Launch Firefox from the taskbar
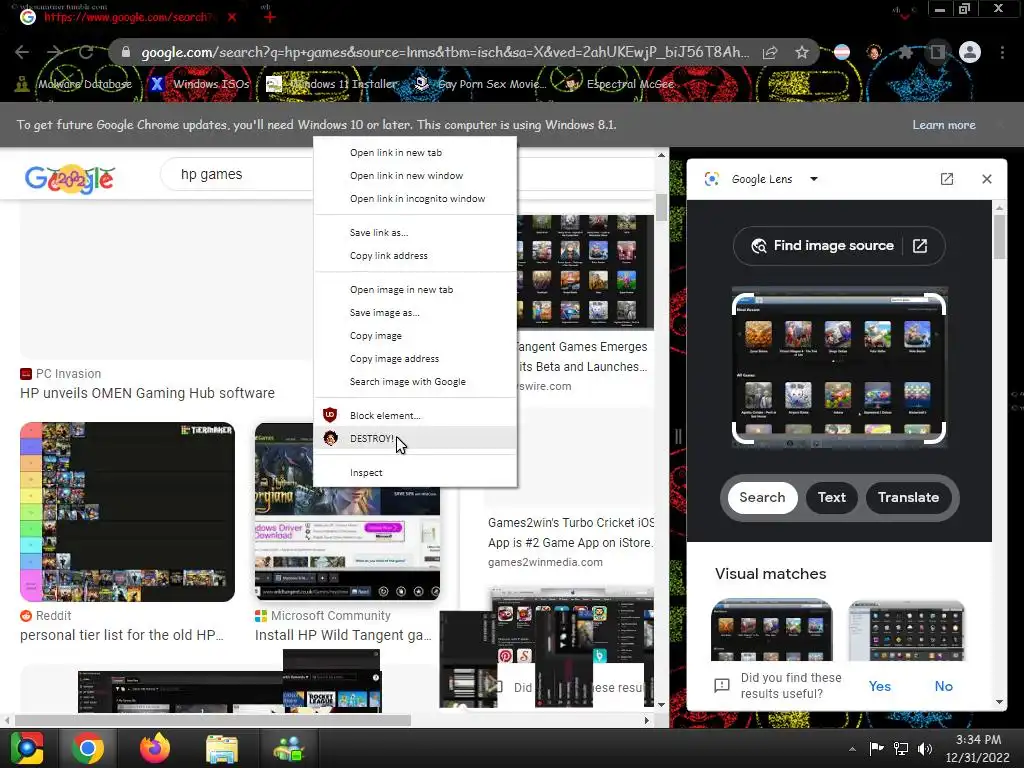The height and width of the screenshot is (768, 1024). (x=155, y=748)
